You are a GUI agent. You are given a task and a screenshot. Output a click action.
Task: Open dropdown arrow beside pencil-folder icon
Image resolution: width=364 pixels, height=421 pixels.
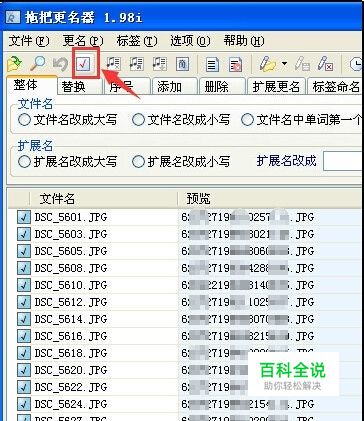coord(284,63)
